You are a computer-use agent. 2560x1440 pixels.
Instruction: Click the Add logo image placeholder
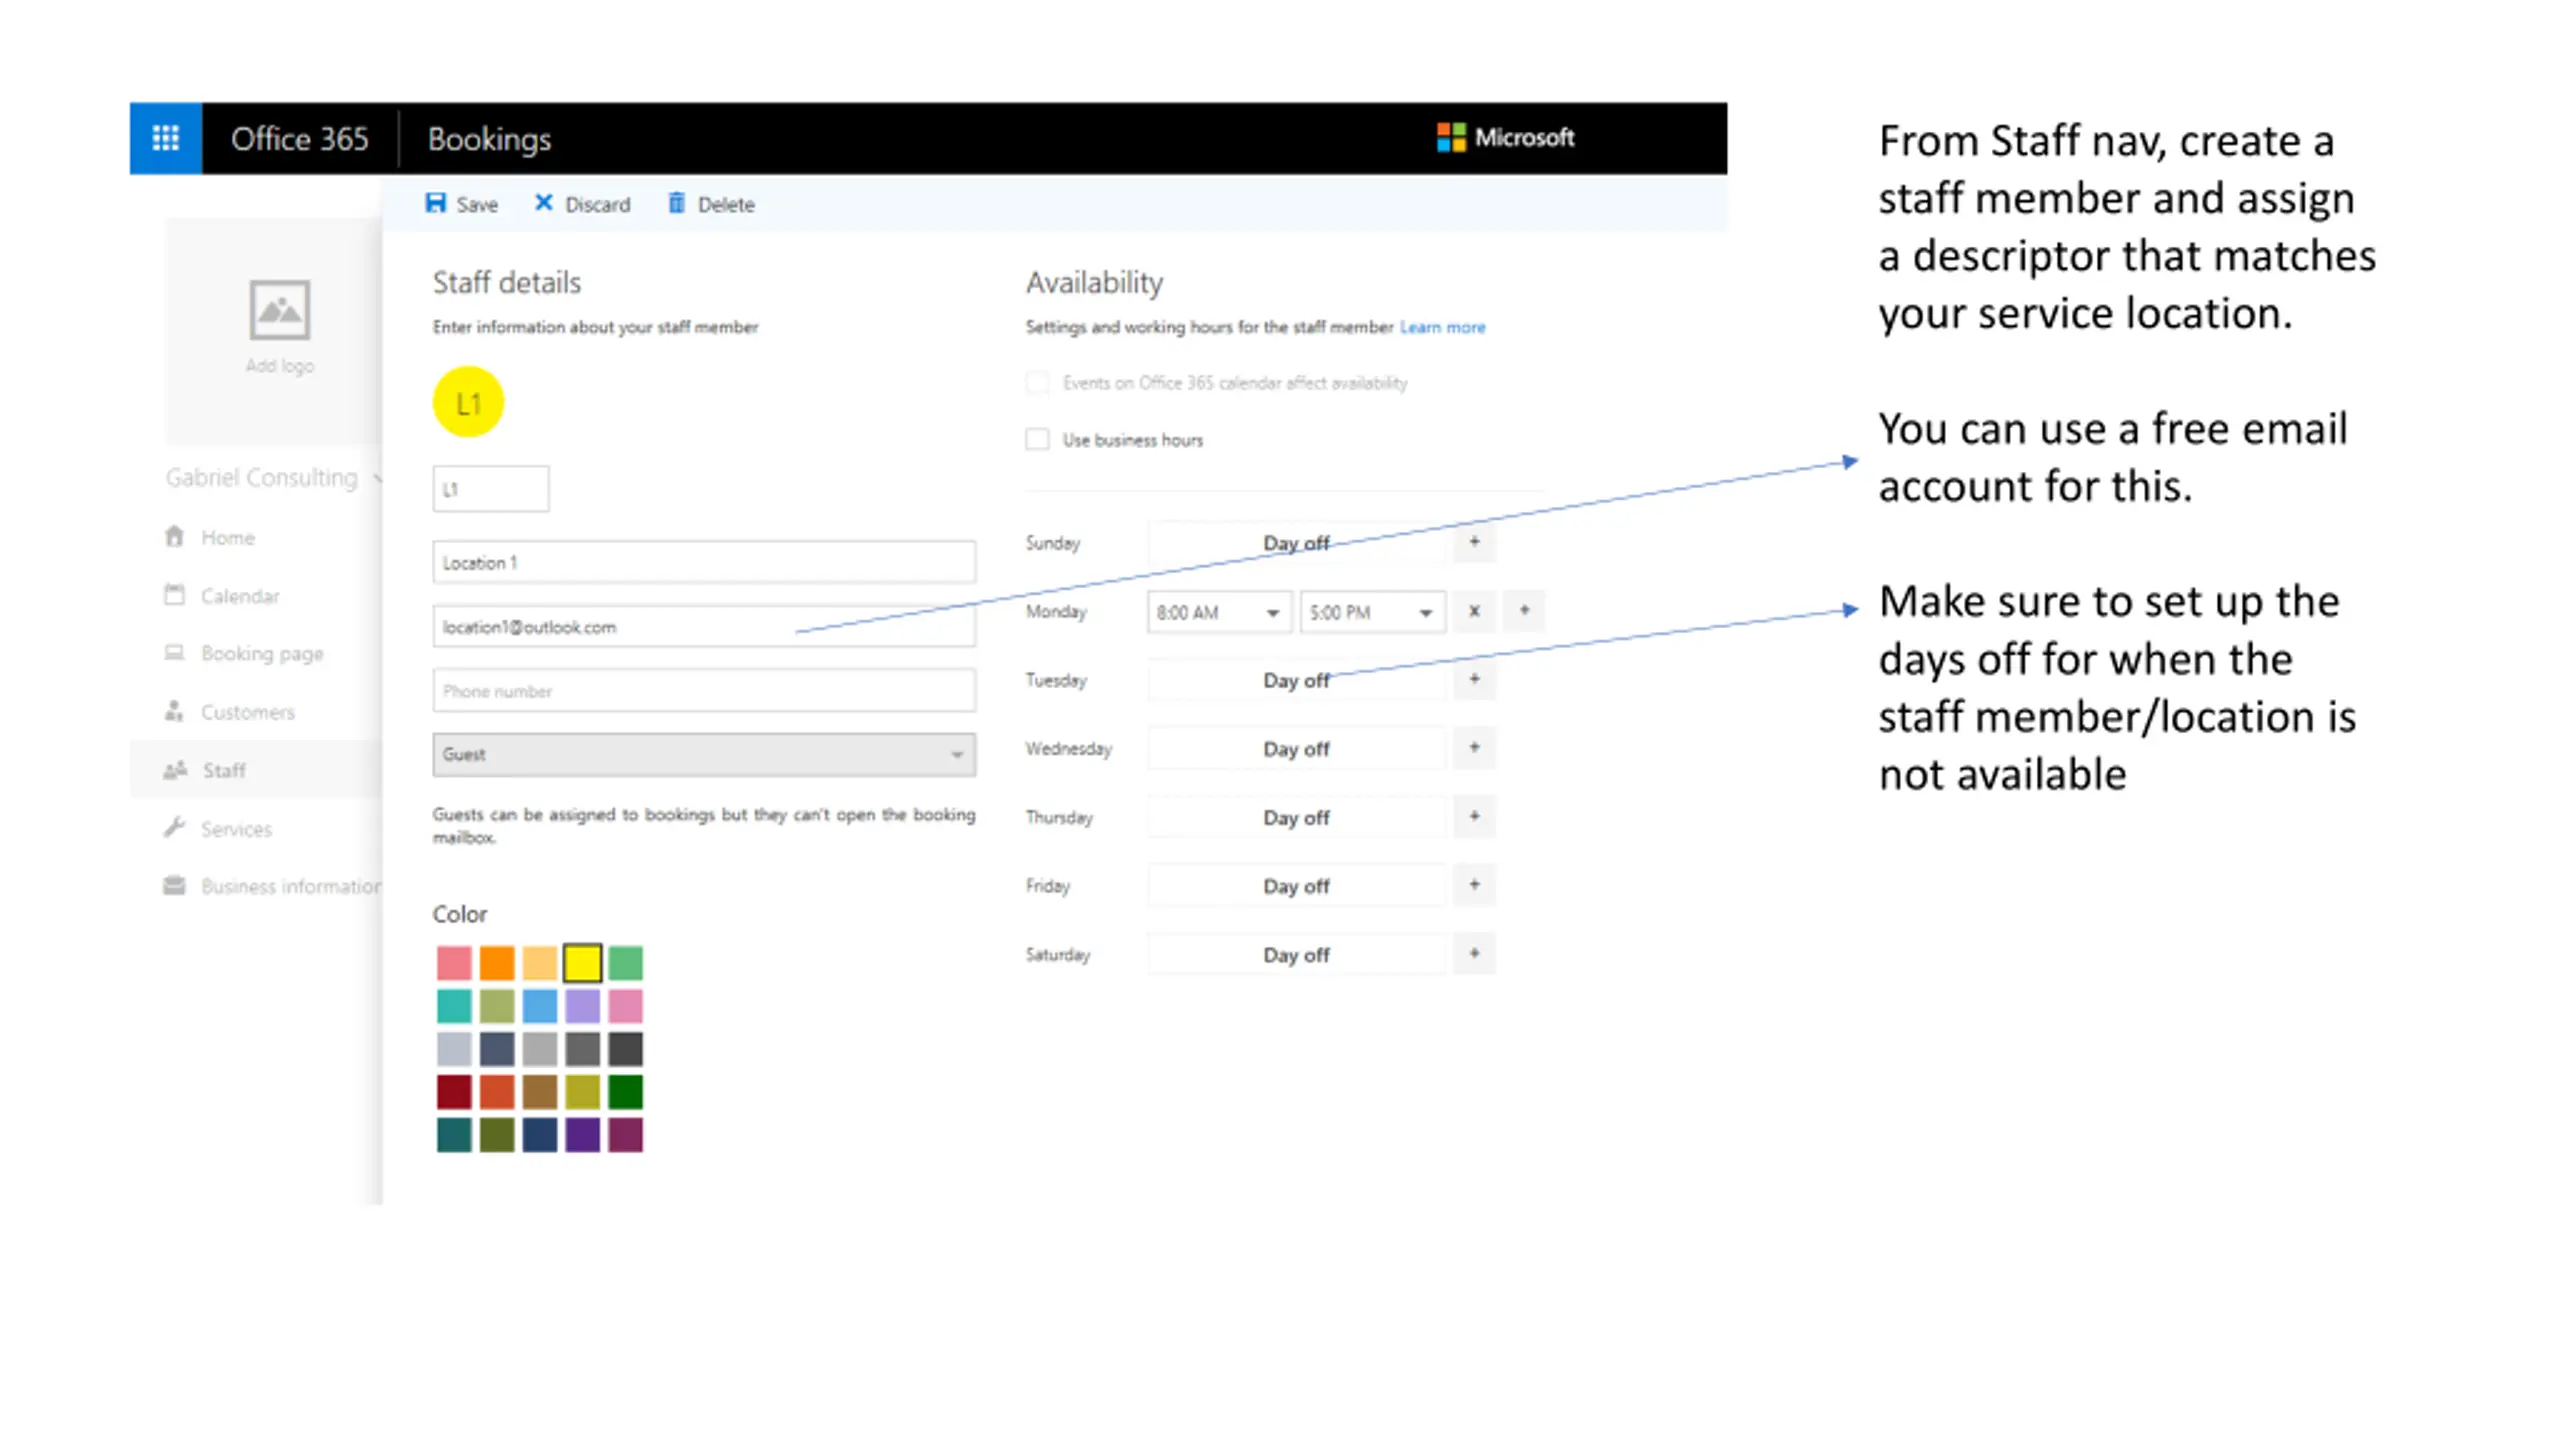279,310
